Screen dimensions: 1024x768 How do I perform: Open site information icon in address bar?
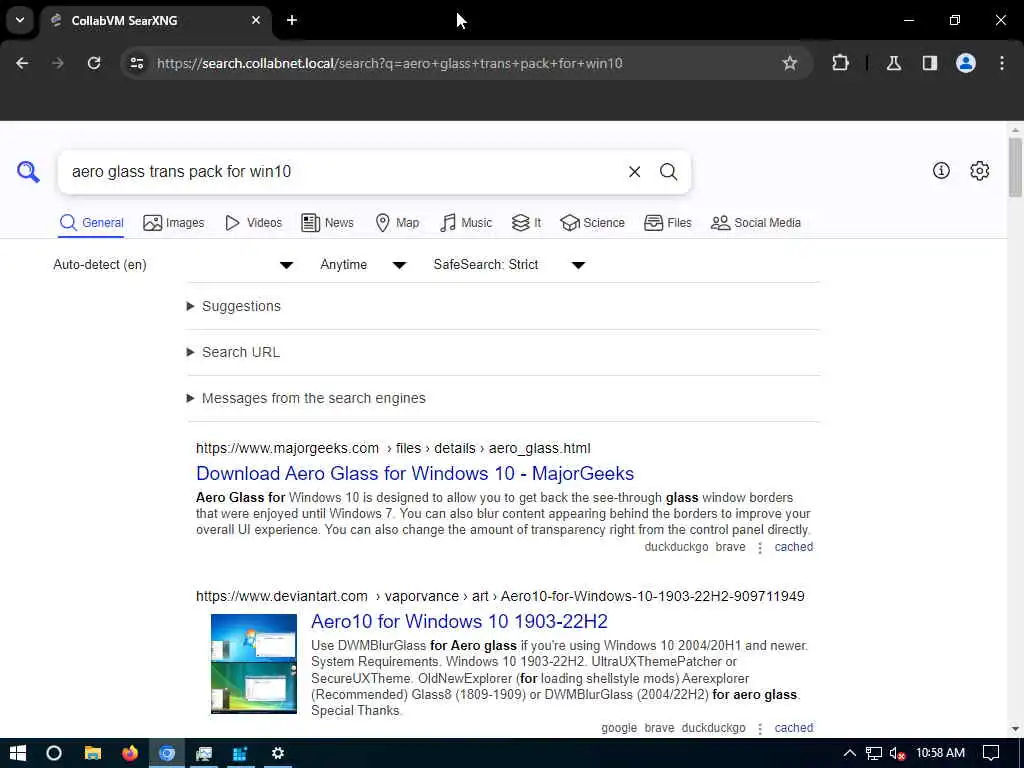[136, 63]
